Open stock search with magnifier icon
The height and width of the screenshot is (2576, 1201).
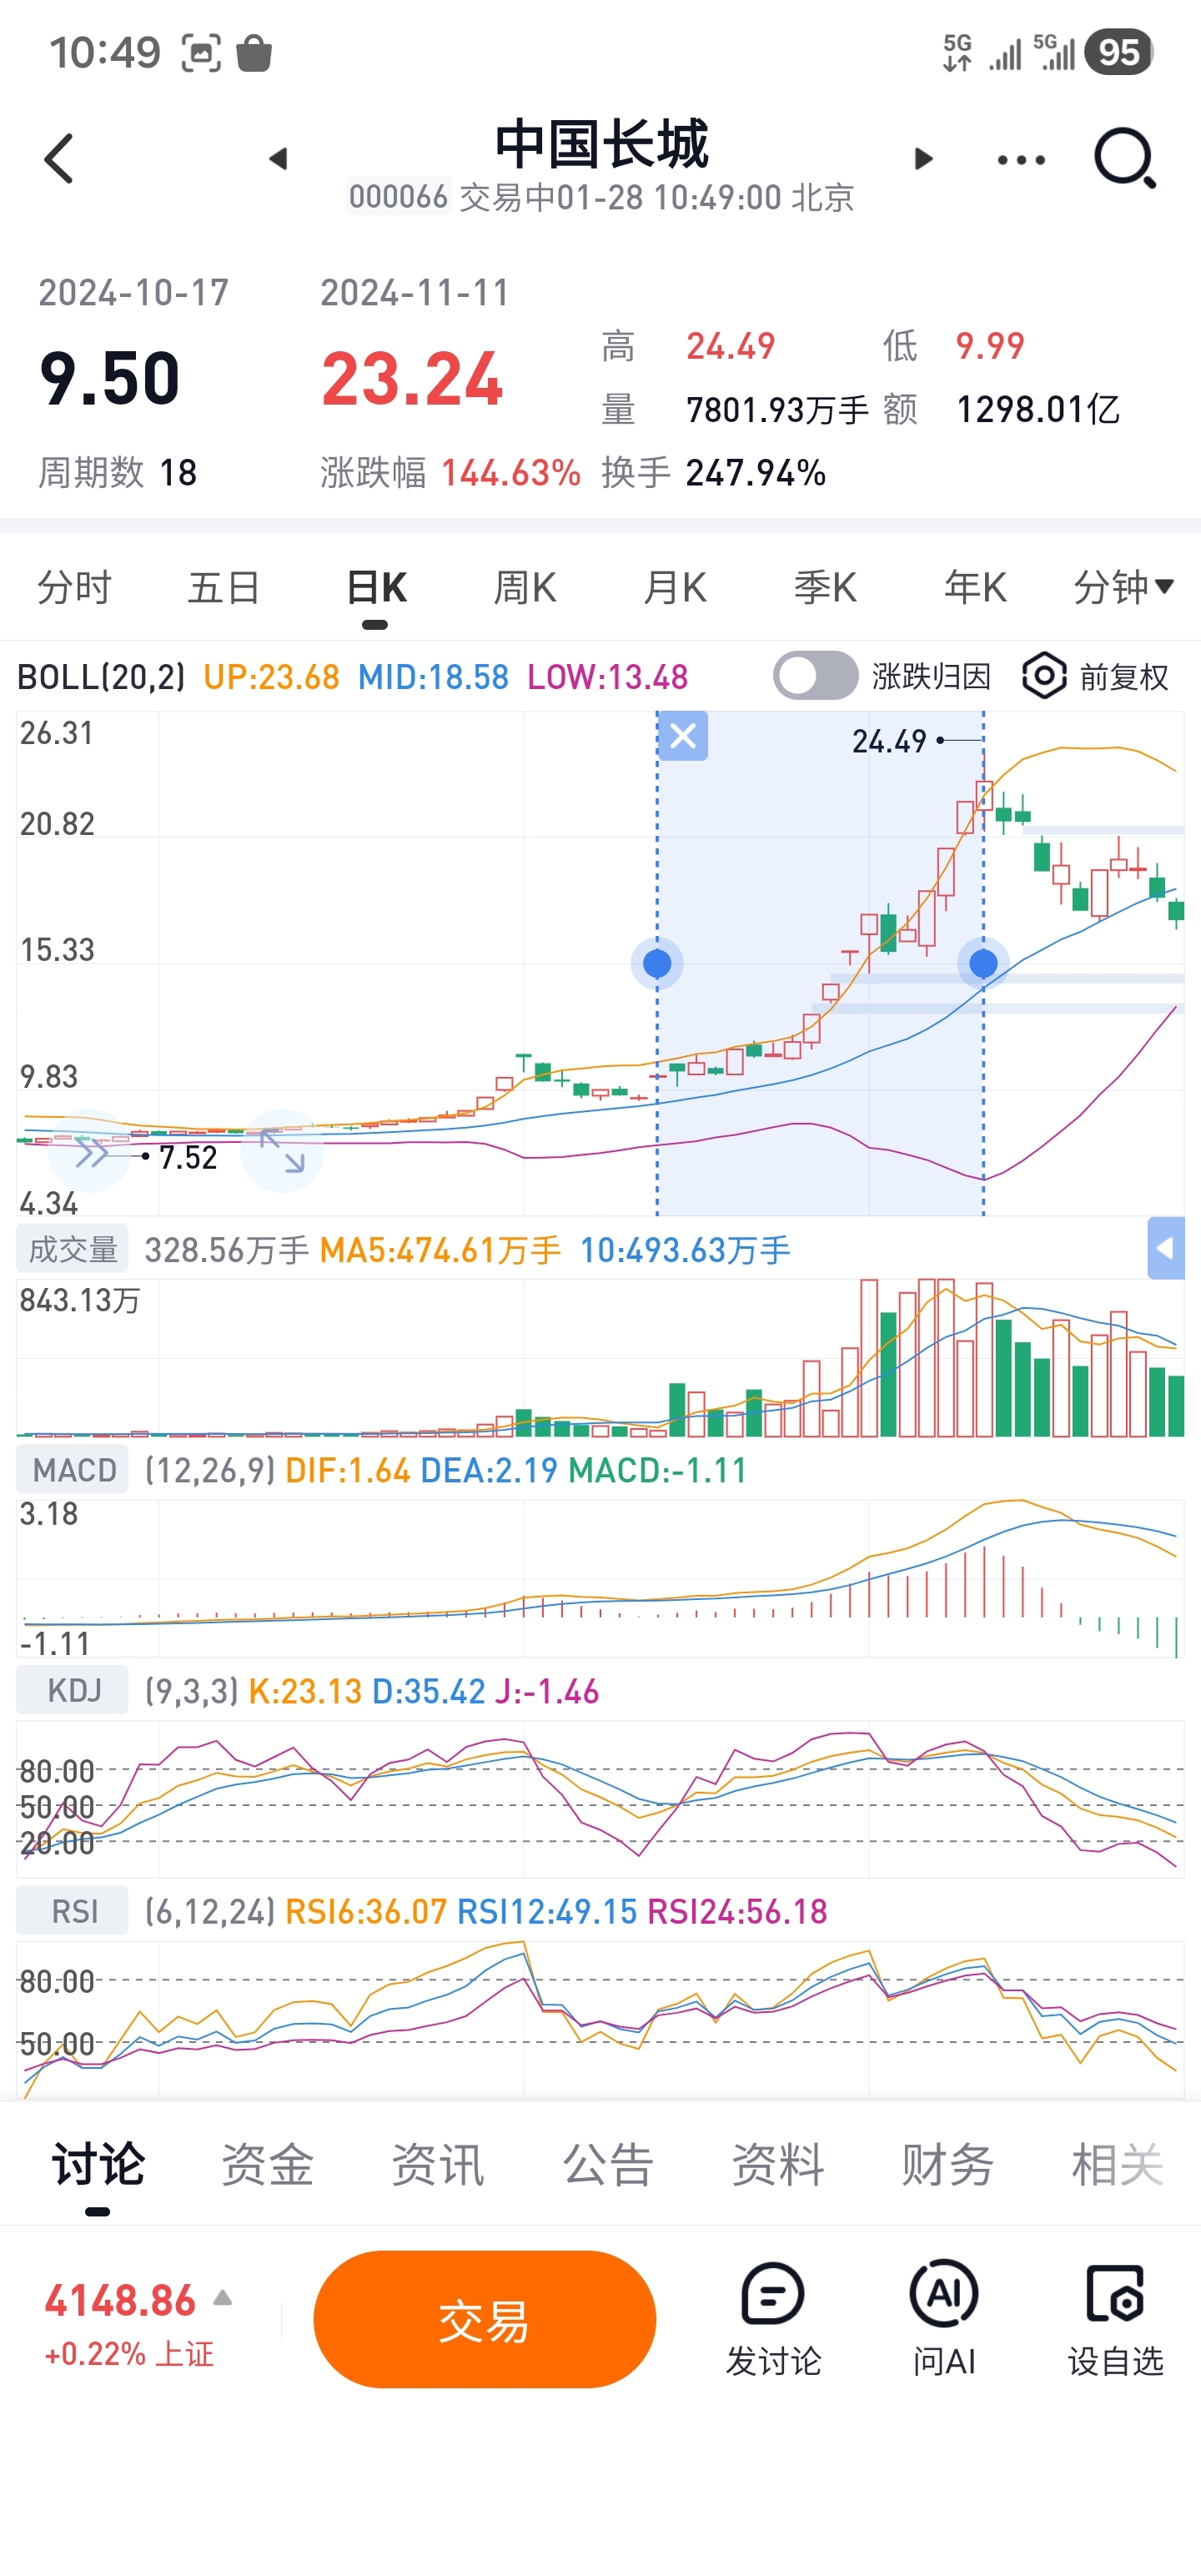(x=1125, y=158)
